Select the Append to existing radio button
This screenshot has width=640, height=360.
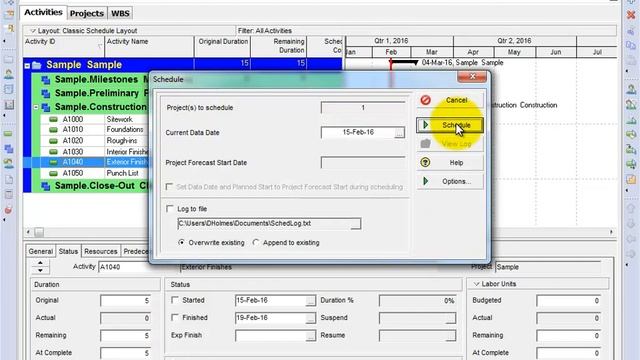256,242
